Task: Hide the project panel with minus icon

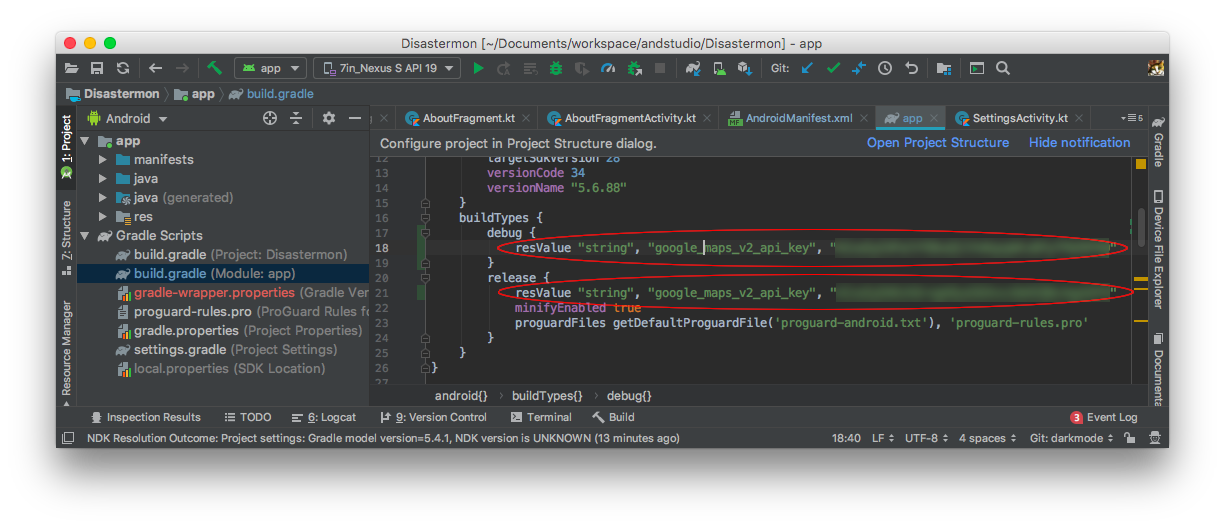Action: pyautogui.click(x=354, y=118)
